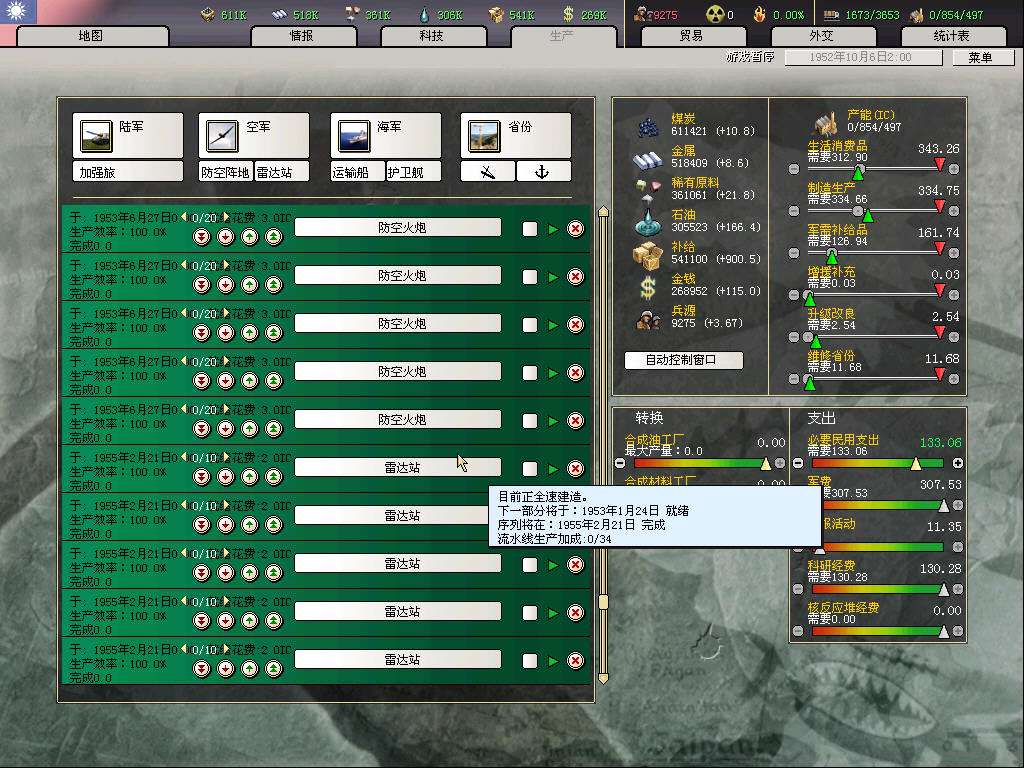Switch to the 贸易 trade tab
1024x768 pixels.
[692, 36]
